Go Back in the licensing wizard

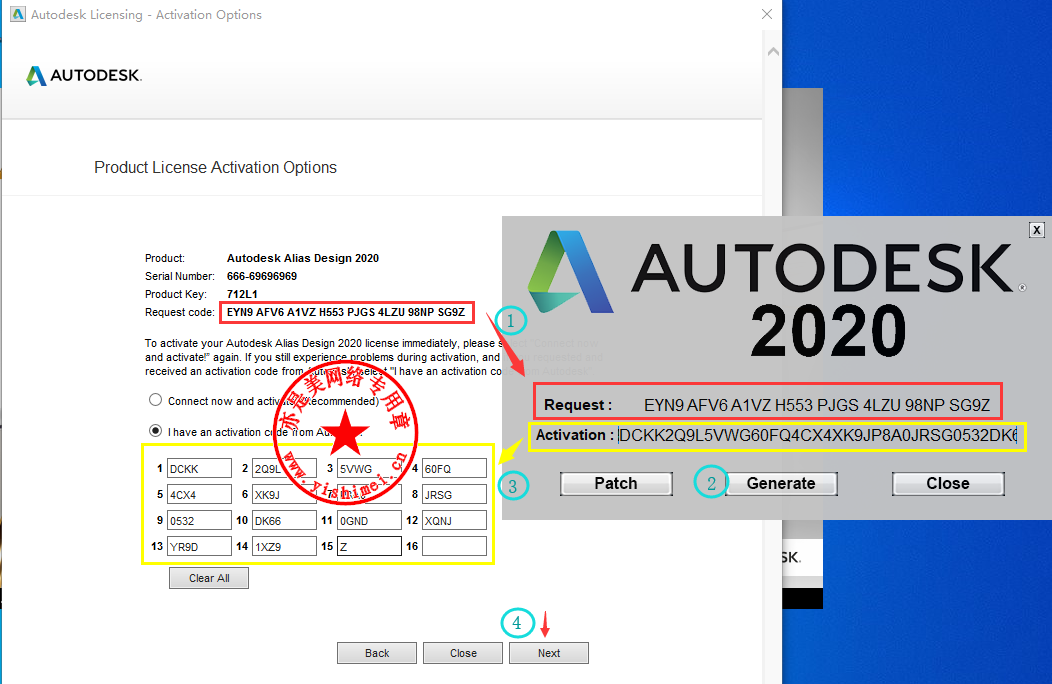(x=376, y=653)
